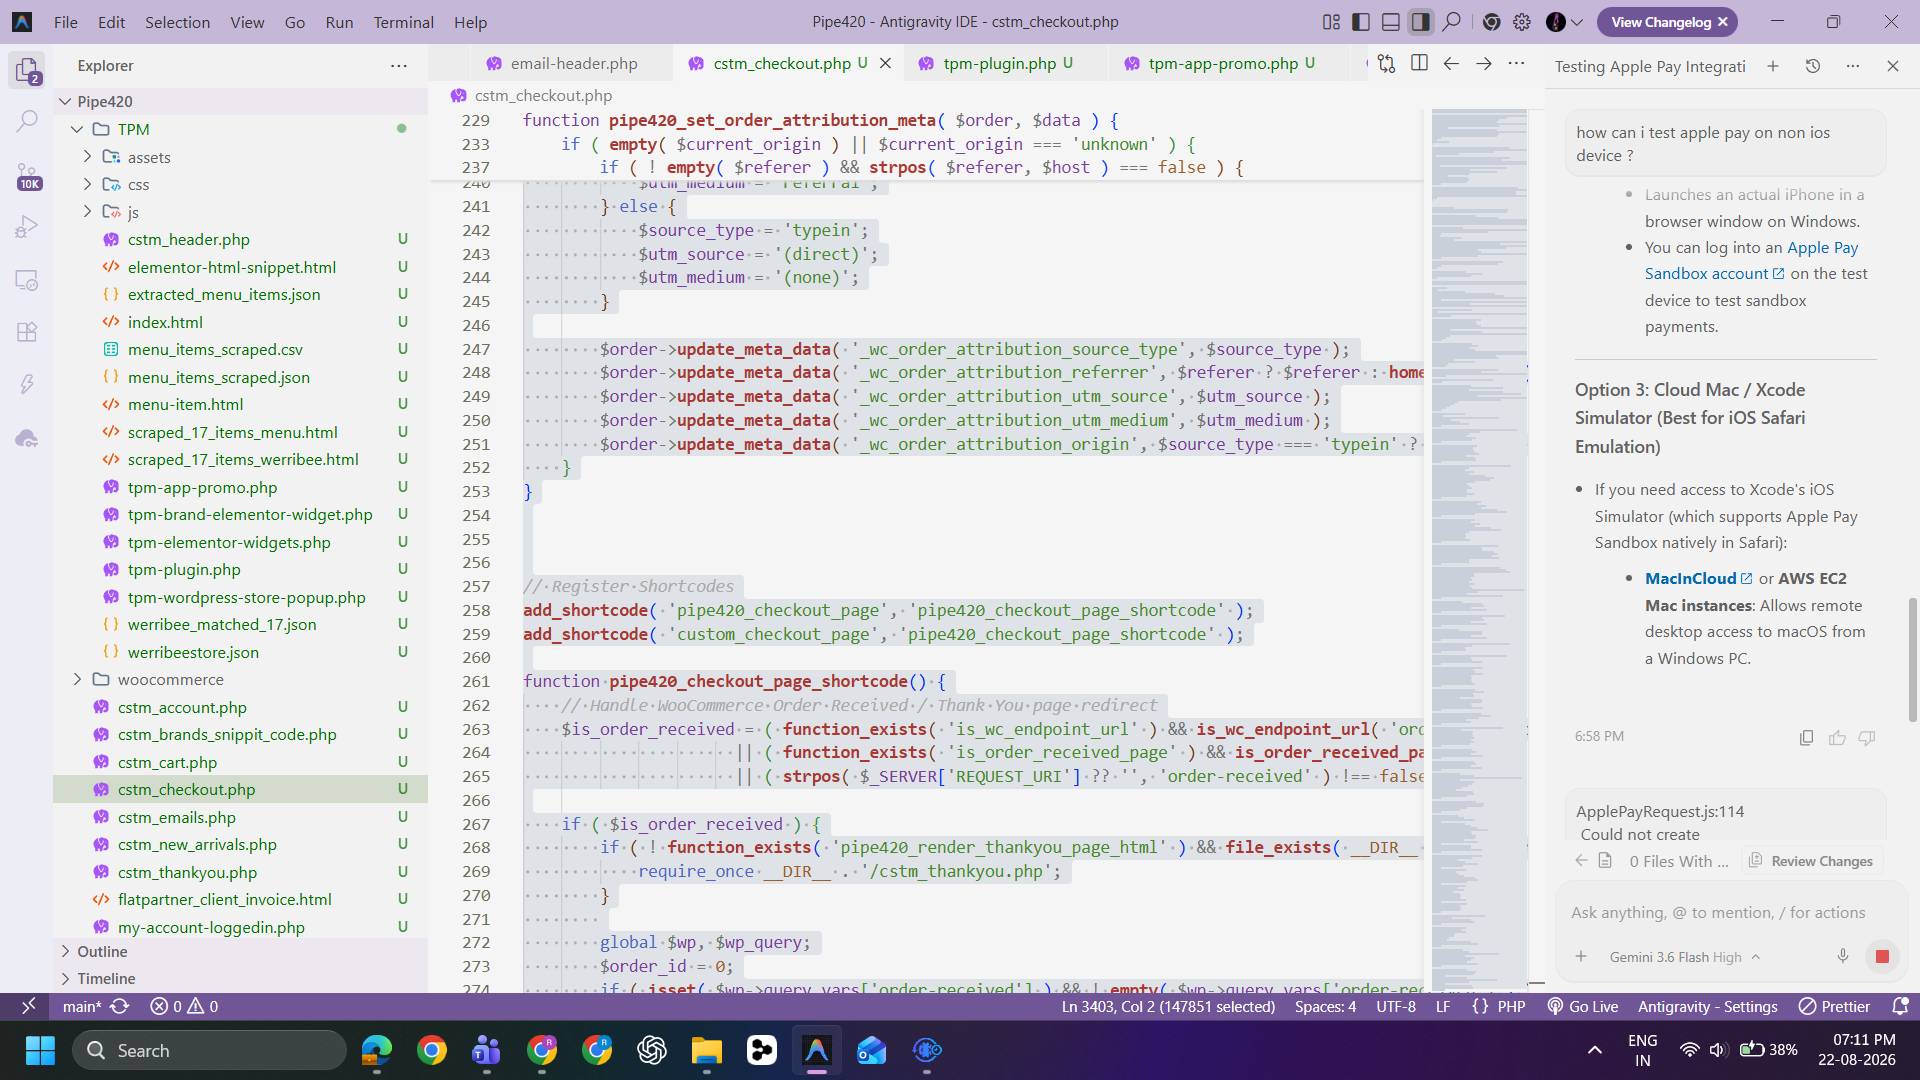
Task: Stop the running agent response
Action: (x=1881, y=957)
